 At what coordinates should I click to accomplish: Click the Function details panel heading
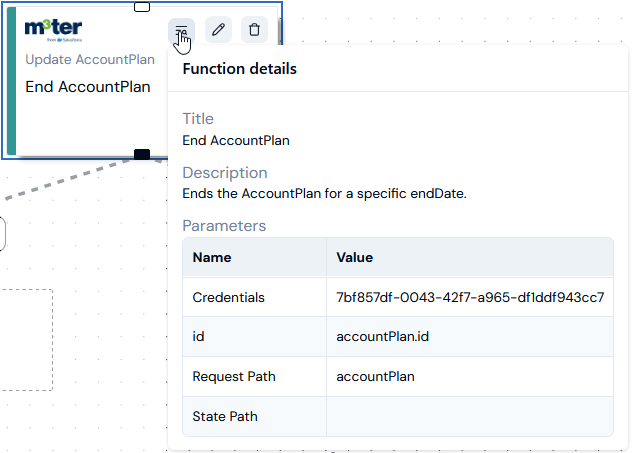click(x=239, y=69)
